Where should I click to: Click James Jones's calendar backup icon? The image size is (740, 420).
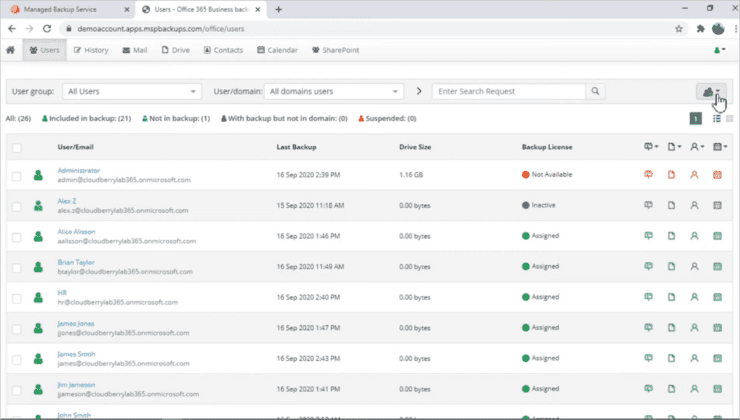tap(717, 328)
